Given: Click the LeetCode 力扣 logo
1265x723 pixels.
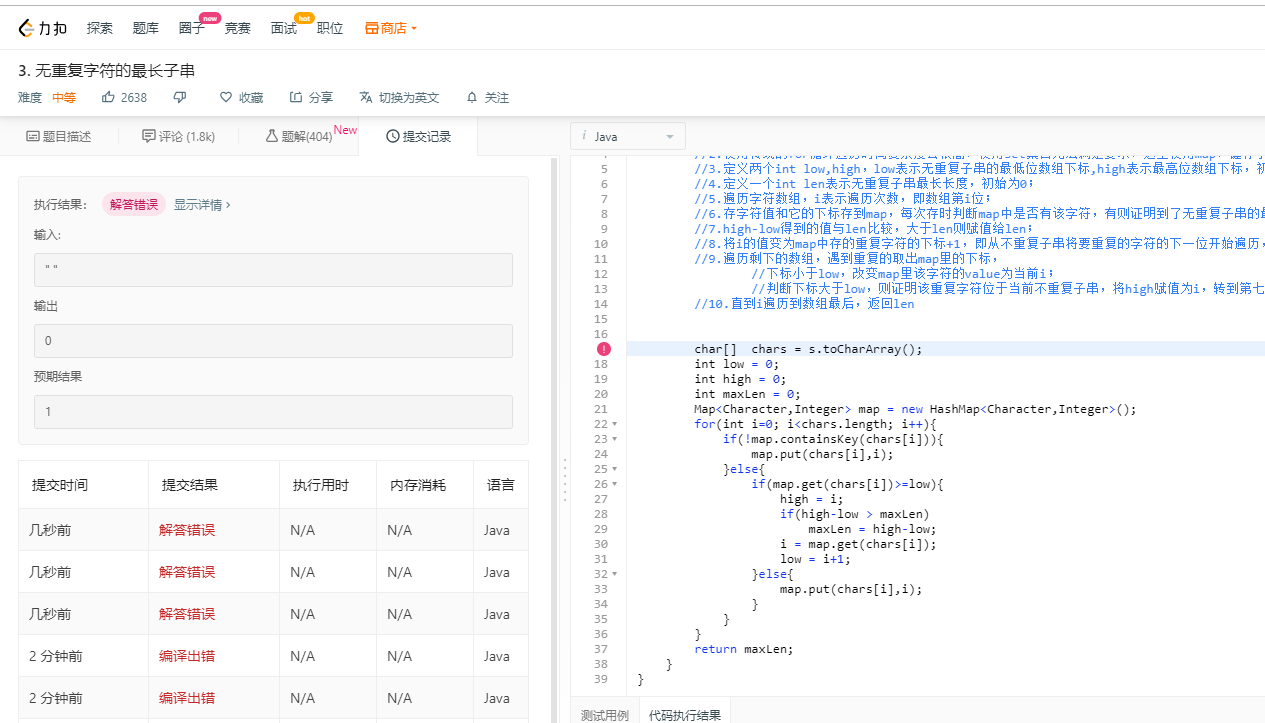Looking at the screenshot, I should (42, 28).
